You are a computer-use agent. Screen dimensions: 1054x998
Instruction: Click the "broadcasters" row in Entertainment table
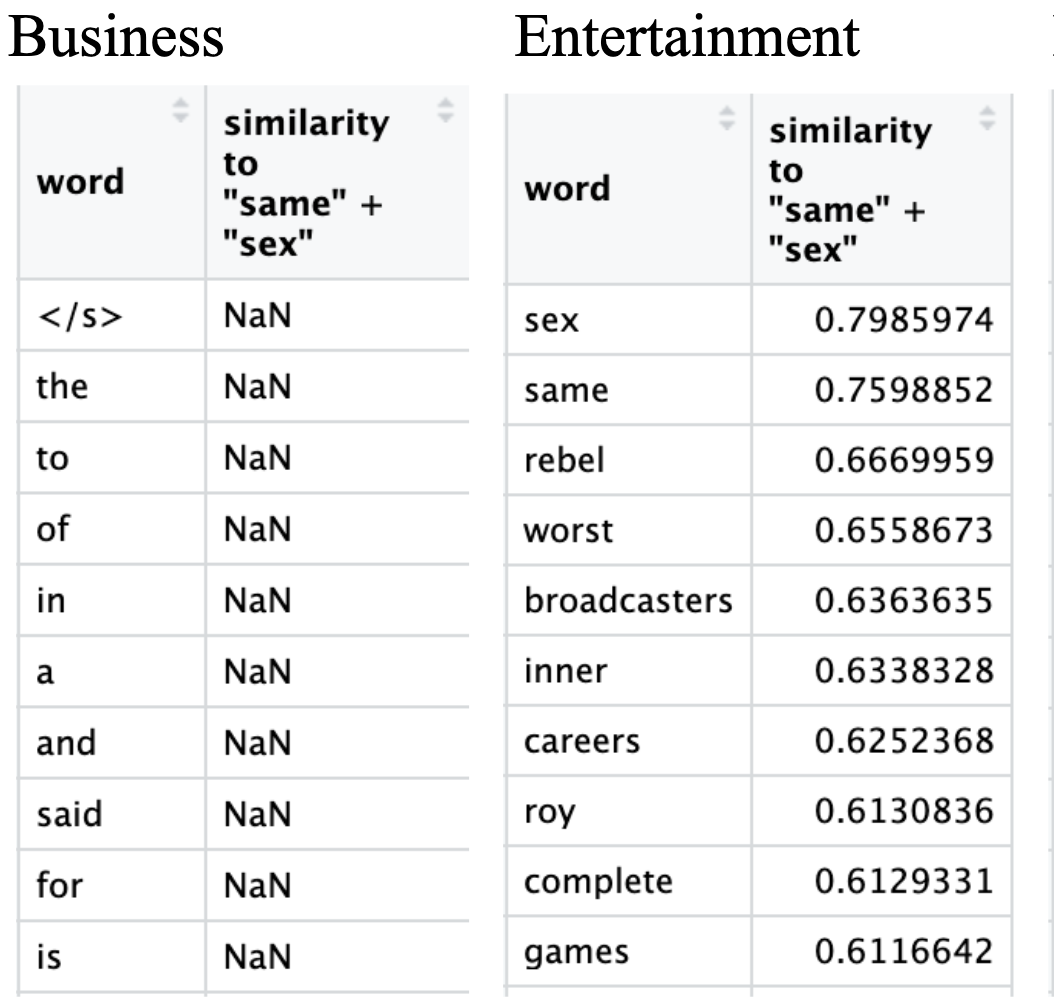click(x=628, y=601)
